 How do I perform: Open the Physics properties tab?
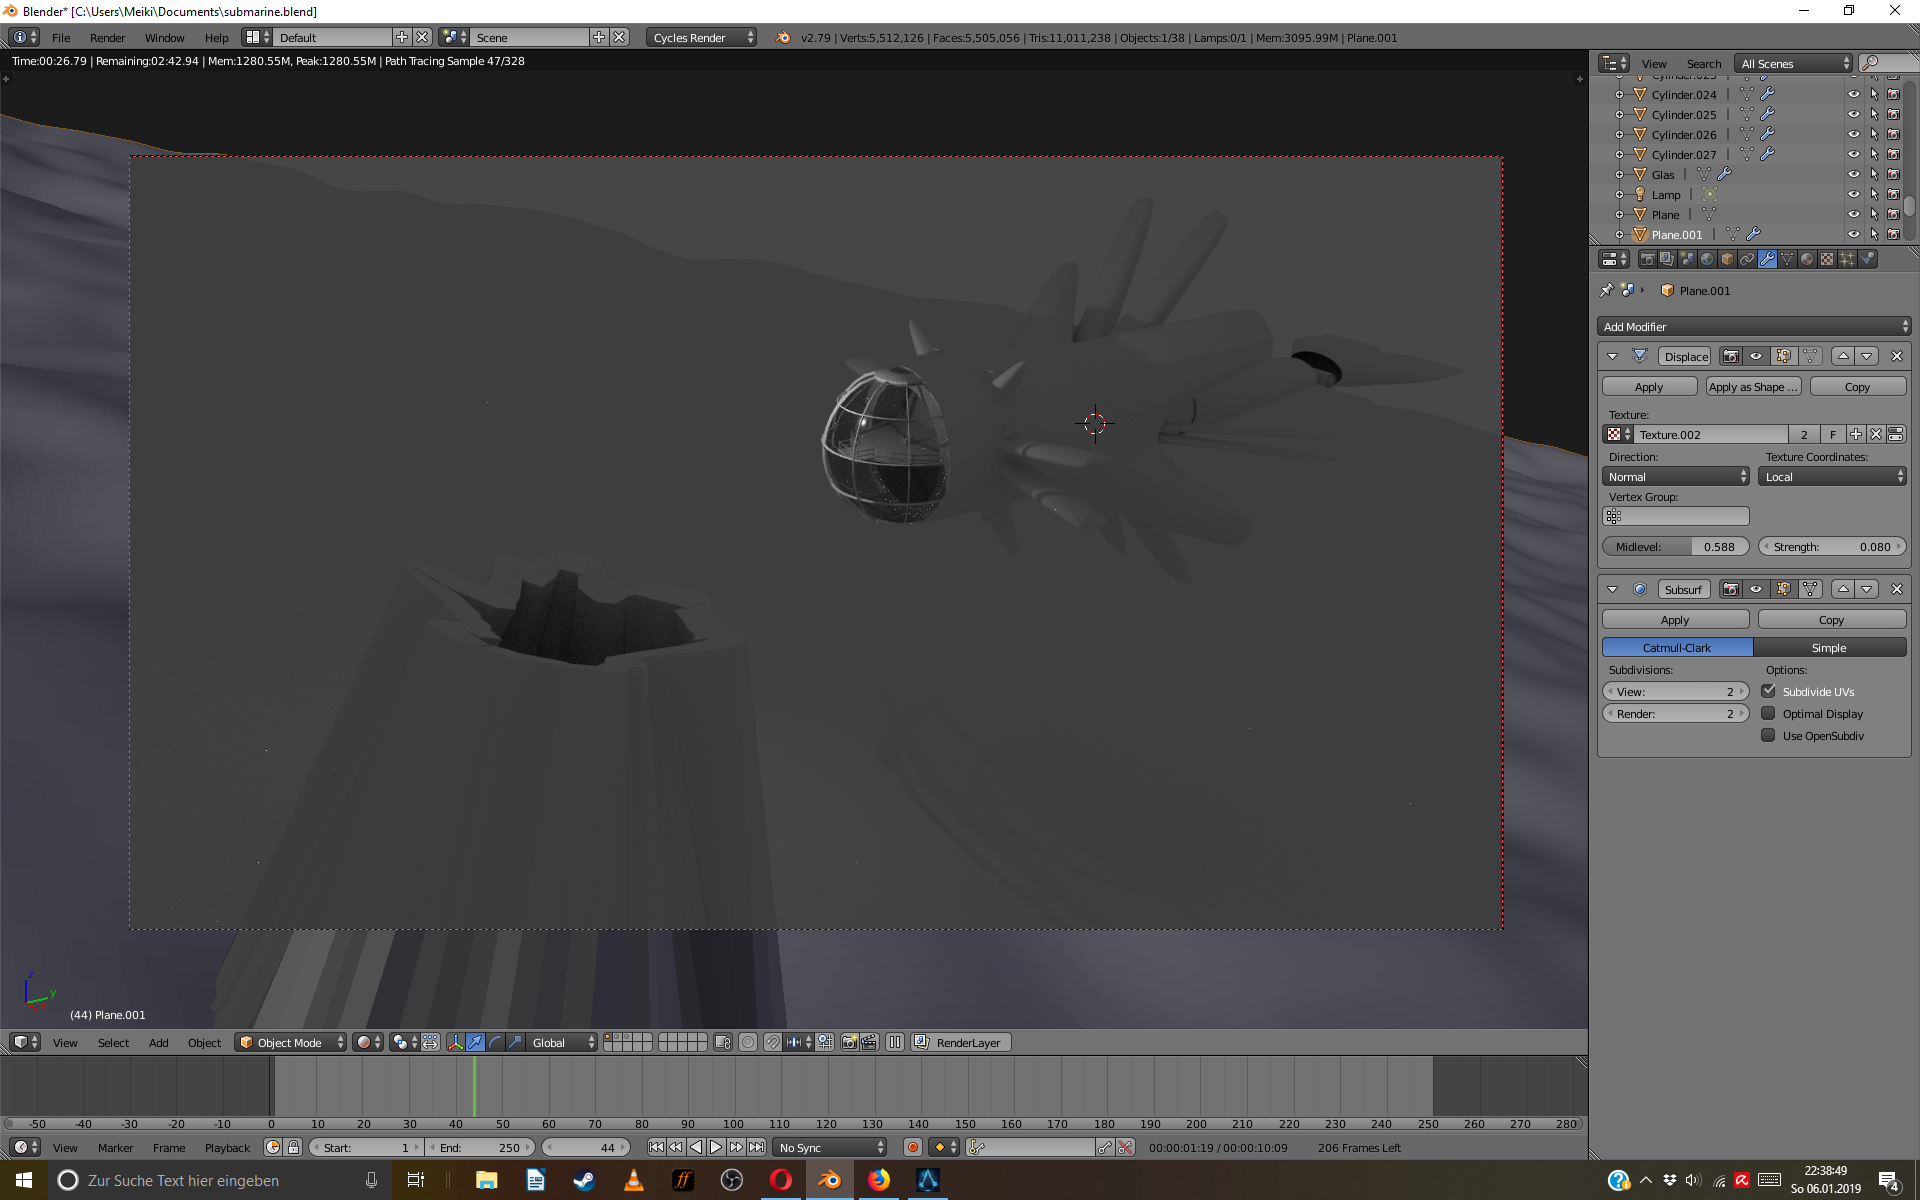tap(1867, 259)
